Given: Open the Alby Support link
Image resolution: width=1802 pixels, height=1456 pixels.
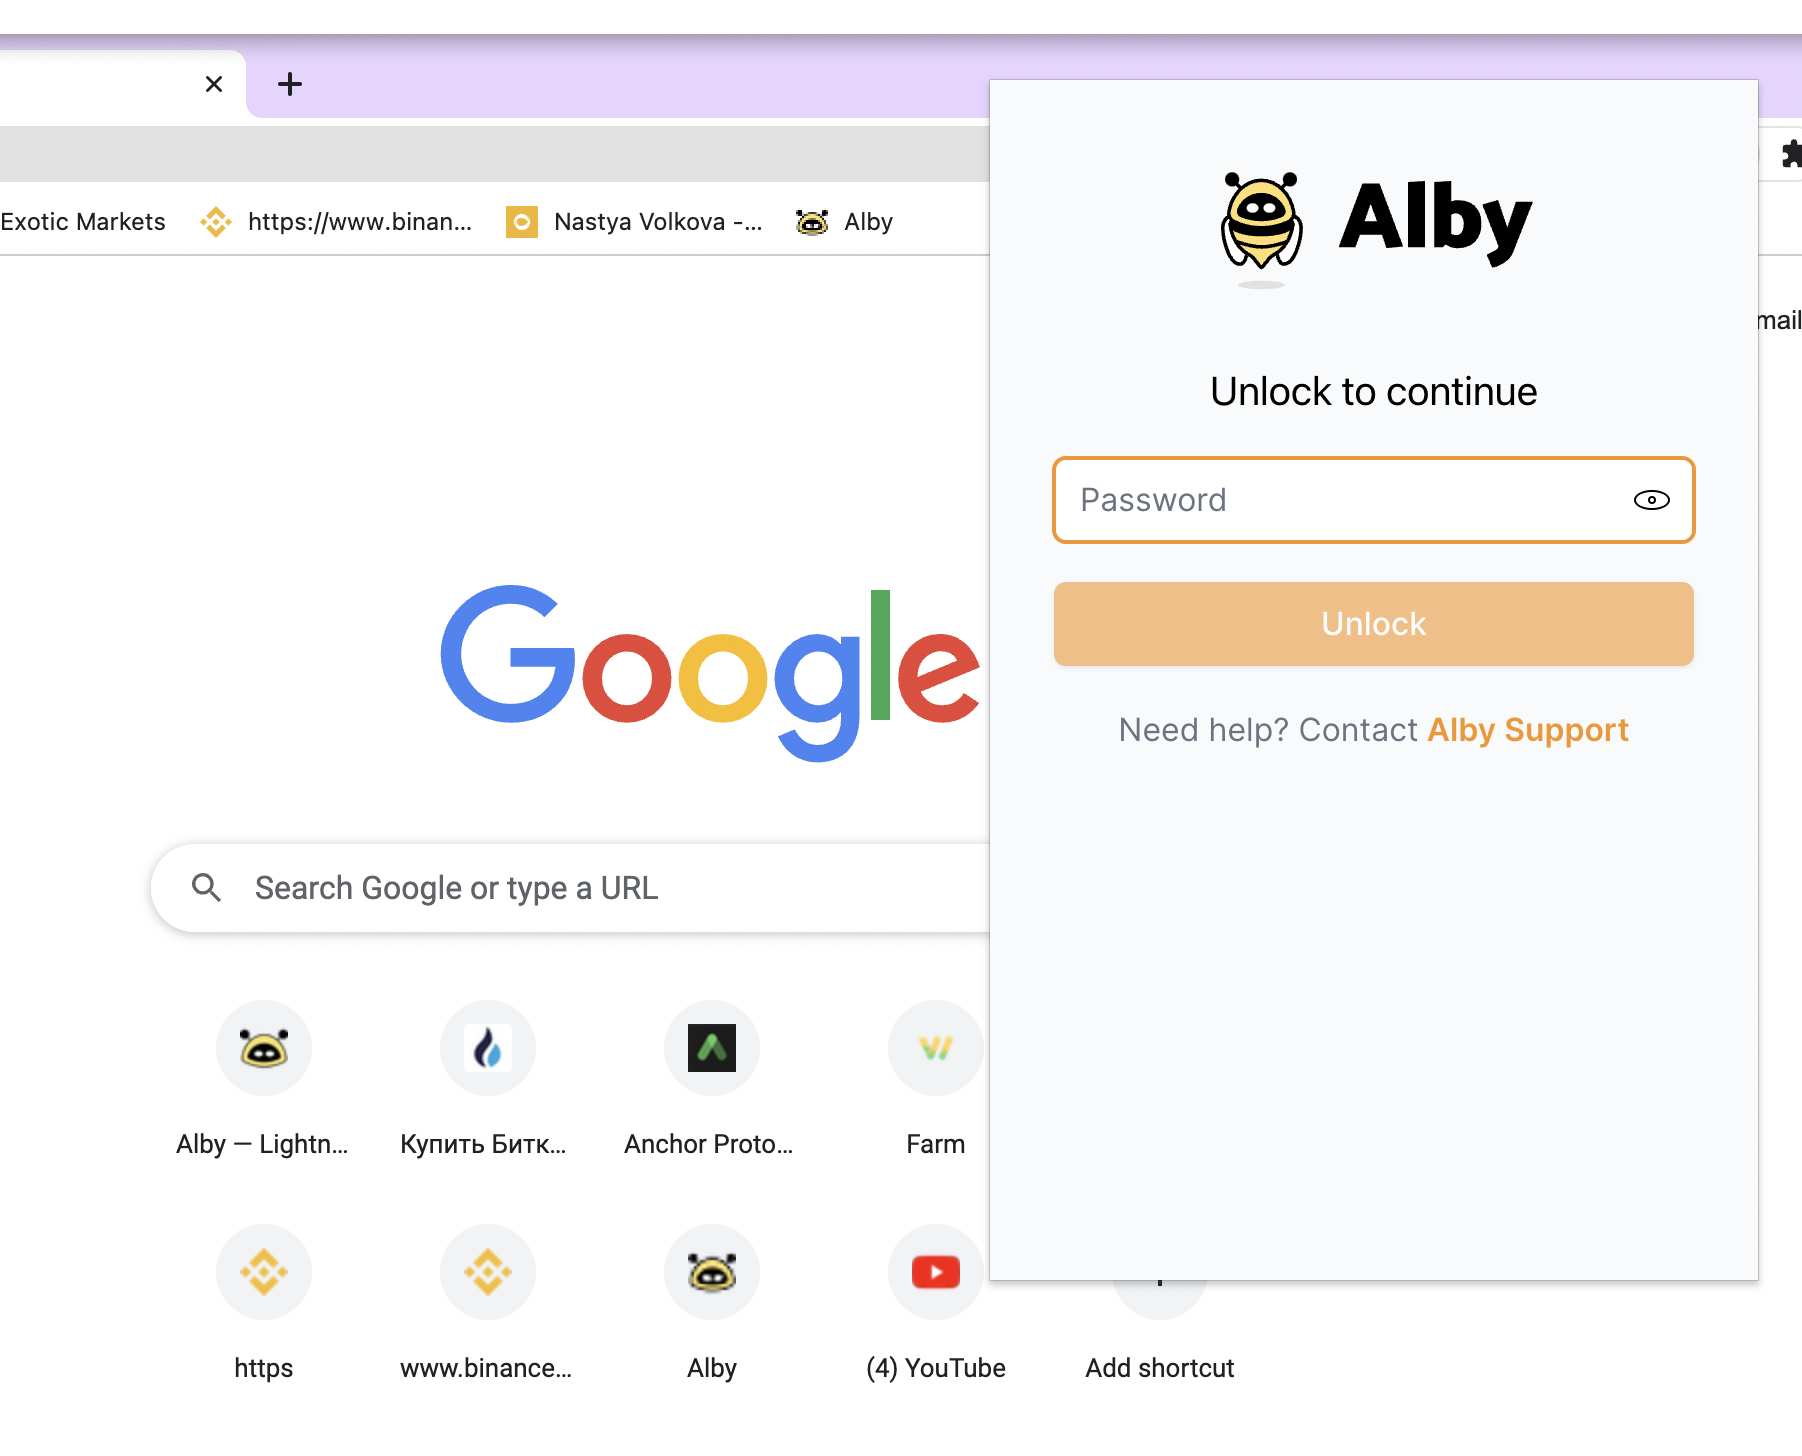Looking at the screenshot, I should tap(1527, 730).
